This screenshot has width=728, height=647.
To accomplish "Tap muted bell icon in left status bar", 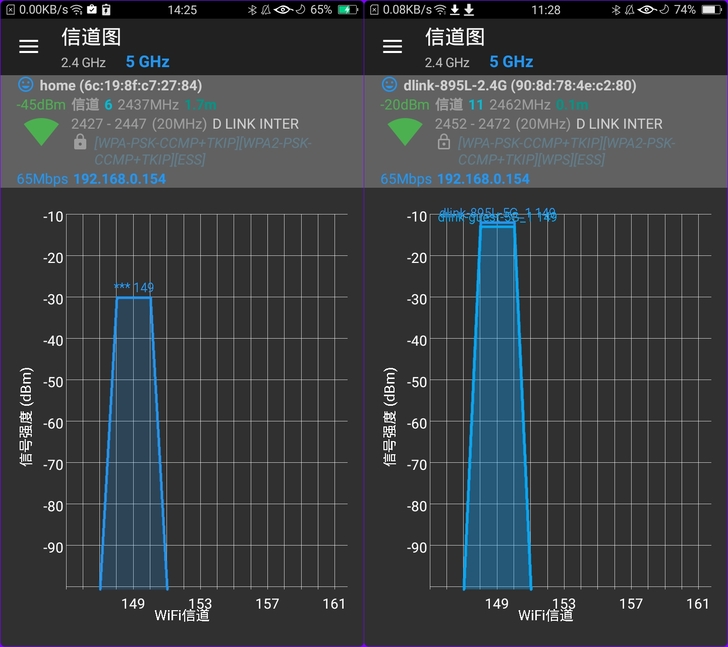I will (266, 10).
